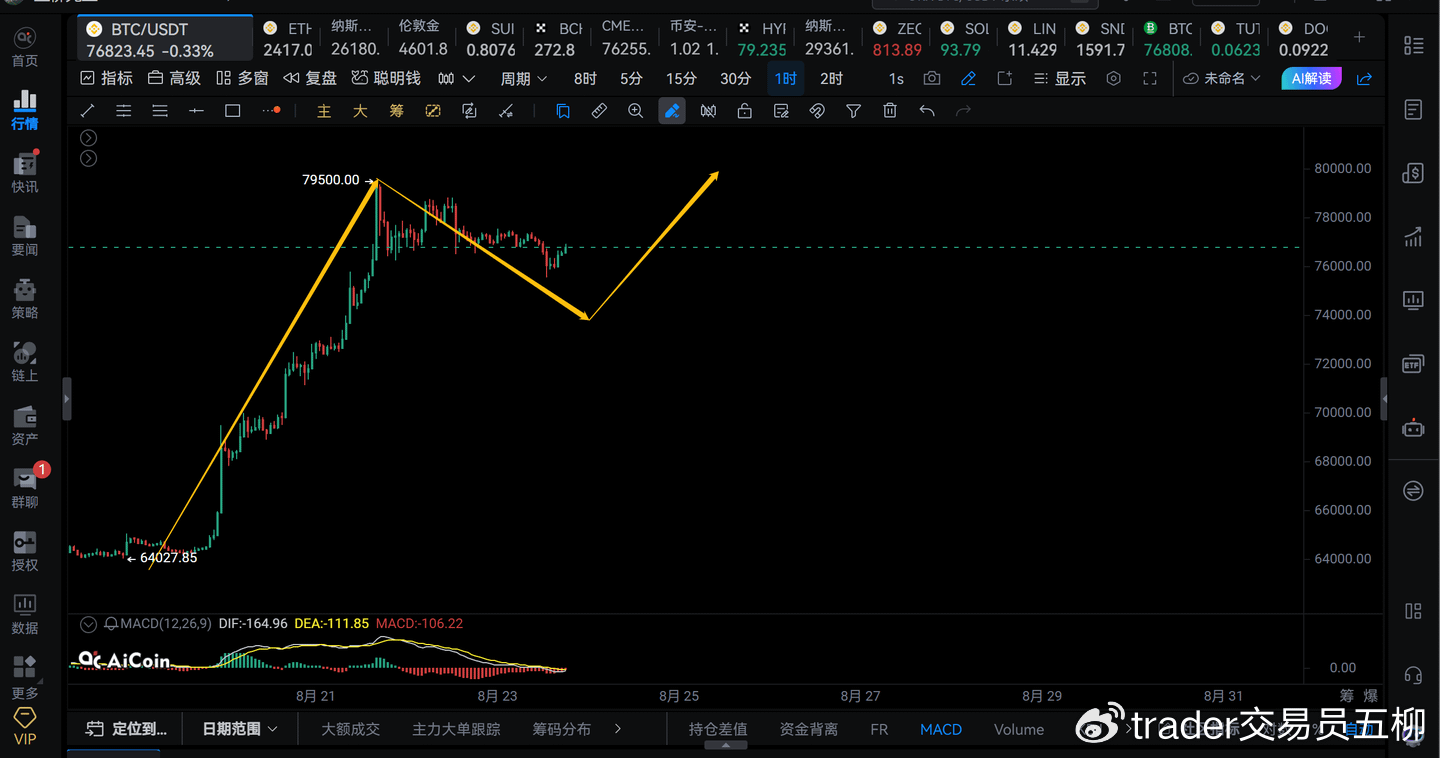1440x758 pixels.
Task: Click the highlighted brush drawing tool
Action: click(672, 111)
